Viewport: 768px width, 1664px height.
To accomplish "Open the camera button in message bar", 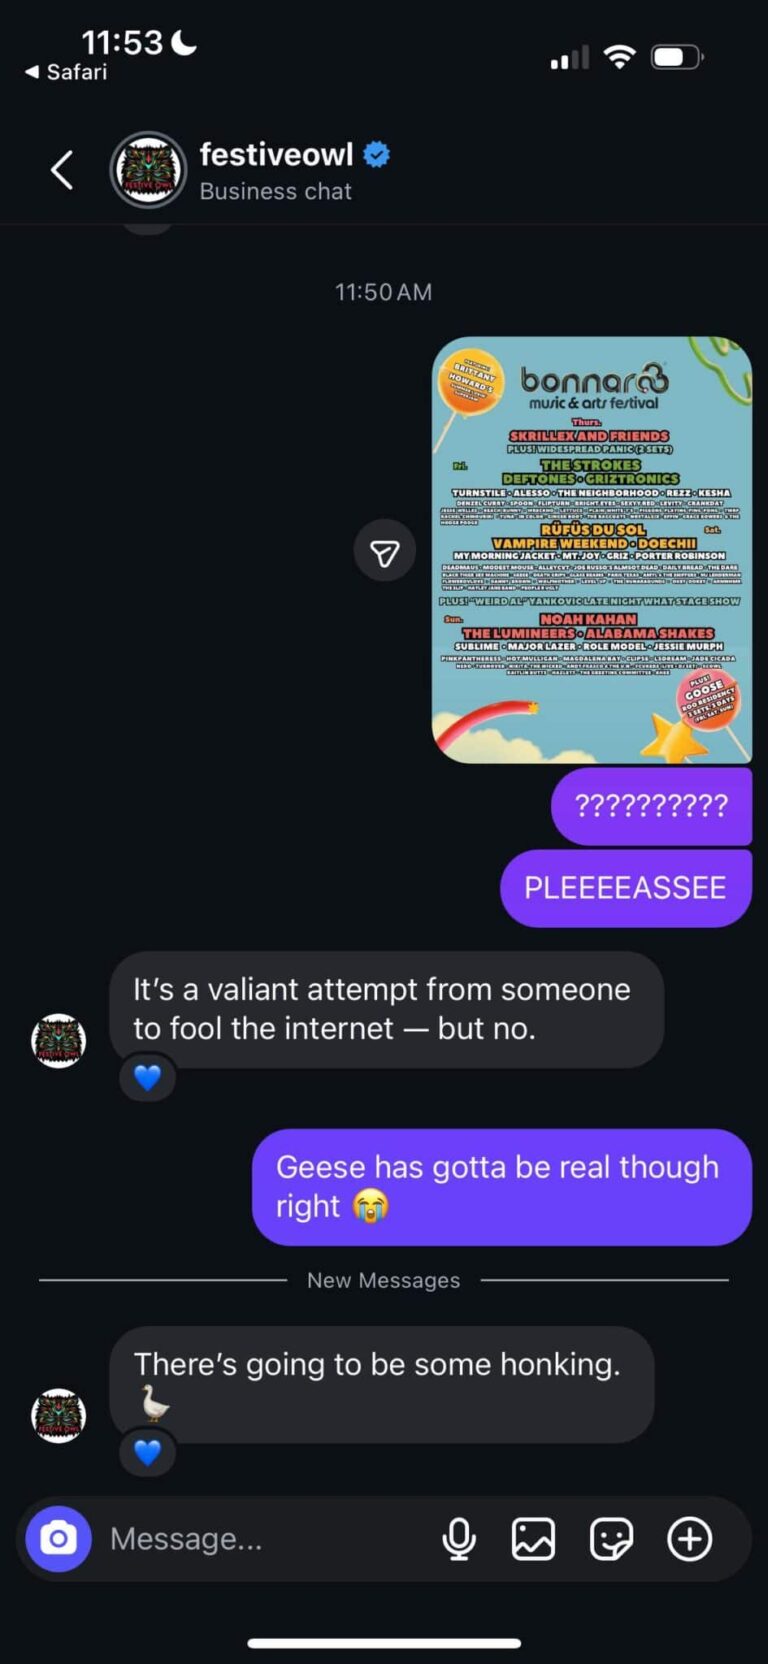I will (58, 1538).
